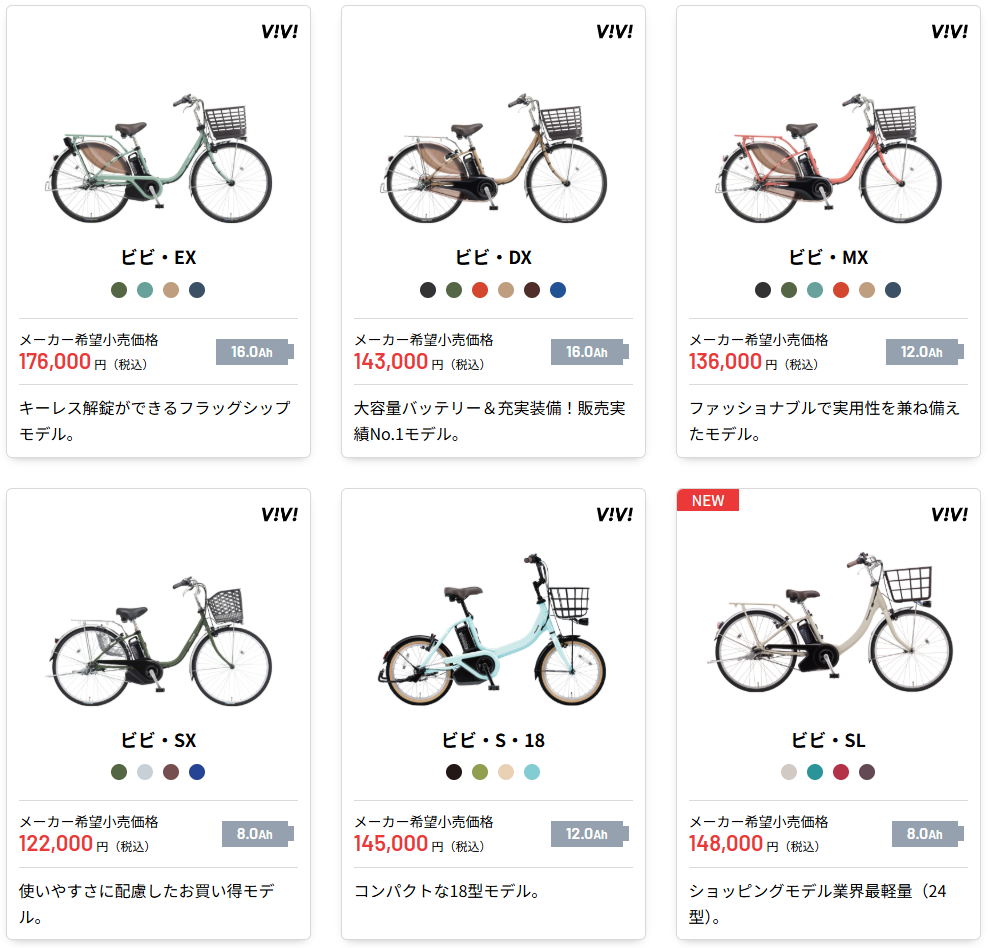Click the 16.0Ah battery icon on ビビ・EX
Viewport: 988px width, 948px height.
pyautogui.click(x=256, y=352)
